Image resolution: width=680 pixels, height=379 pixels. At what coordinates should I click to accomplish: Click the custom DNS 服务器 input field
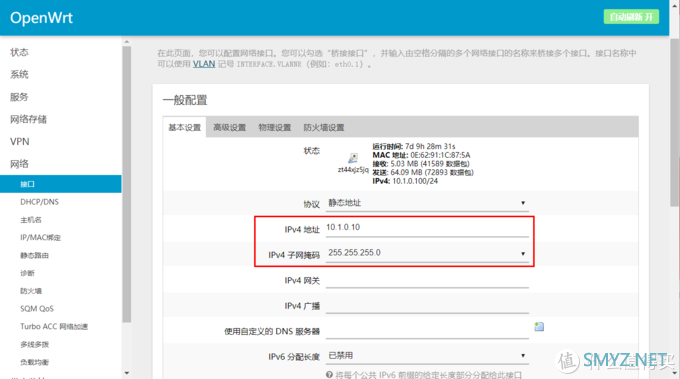tap(427, 331)
